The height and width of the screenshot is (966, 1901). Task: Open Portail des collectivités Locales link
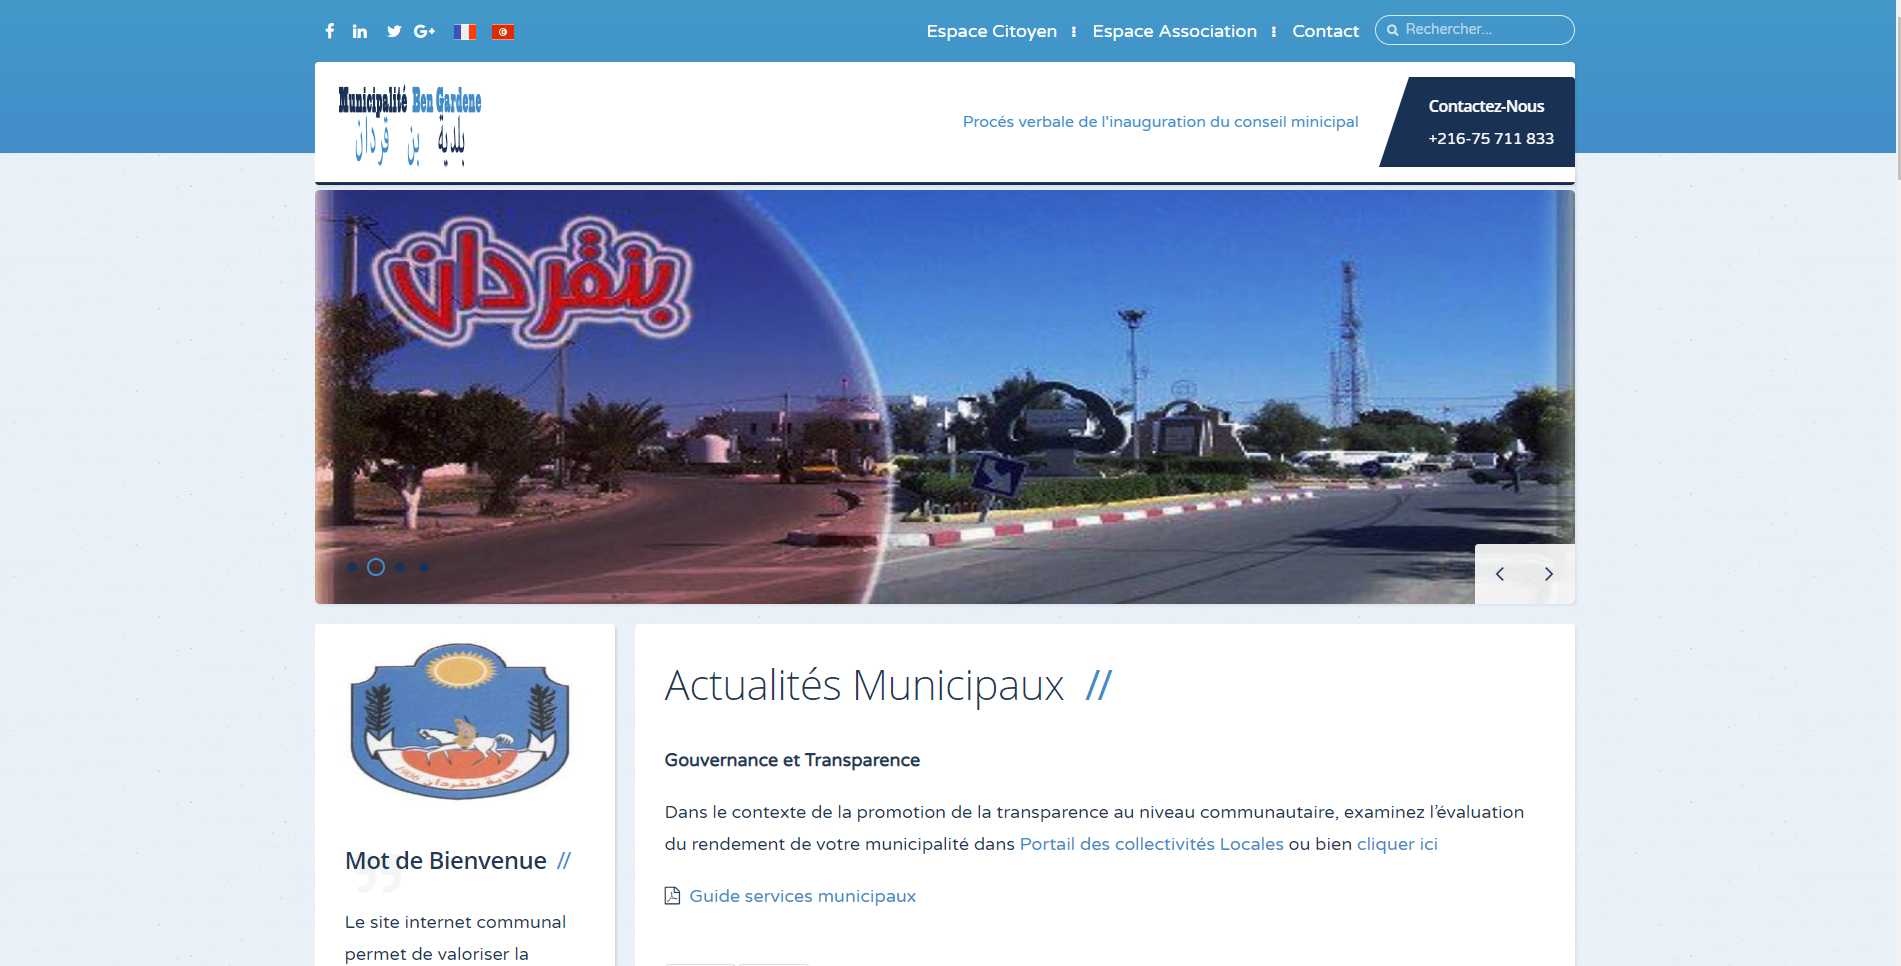click(x=1151, y=844)
